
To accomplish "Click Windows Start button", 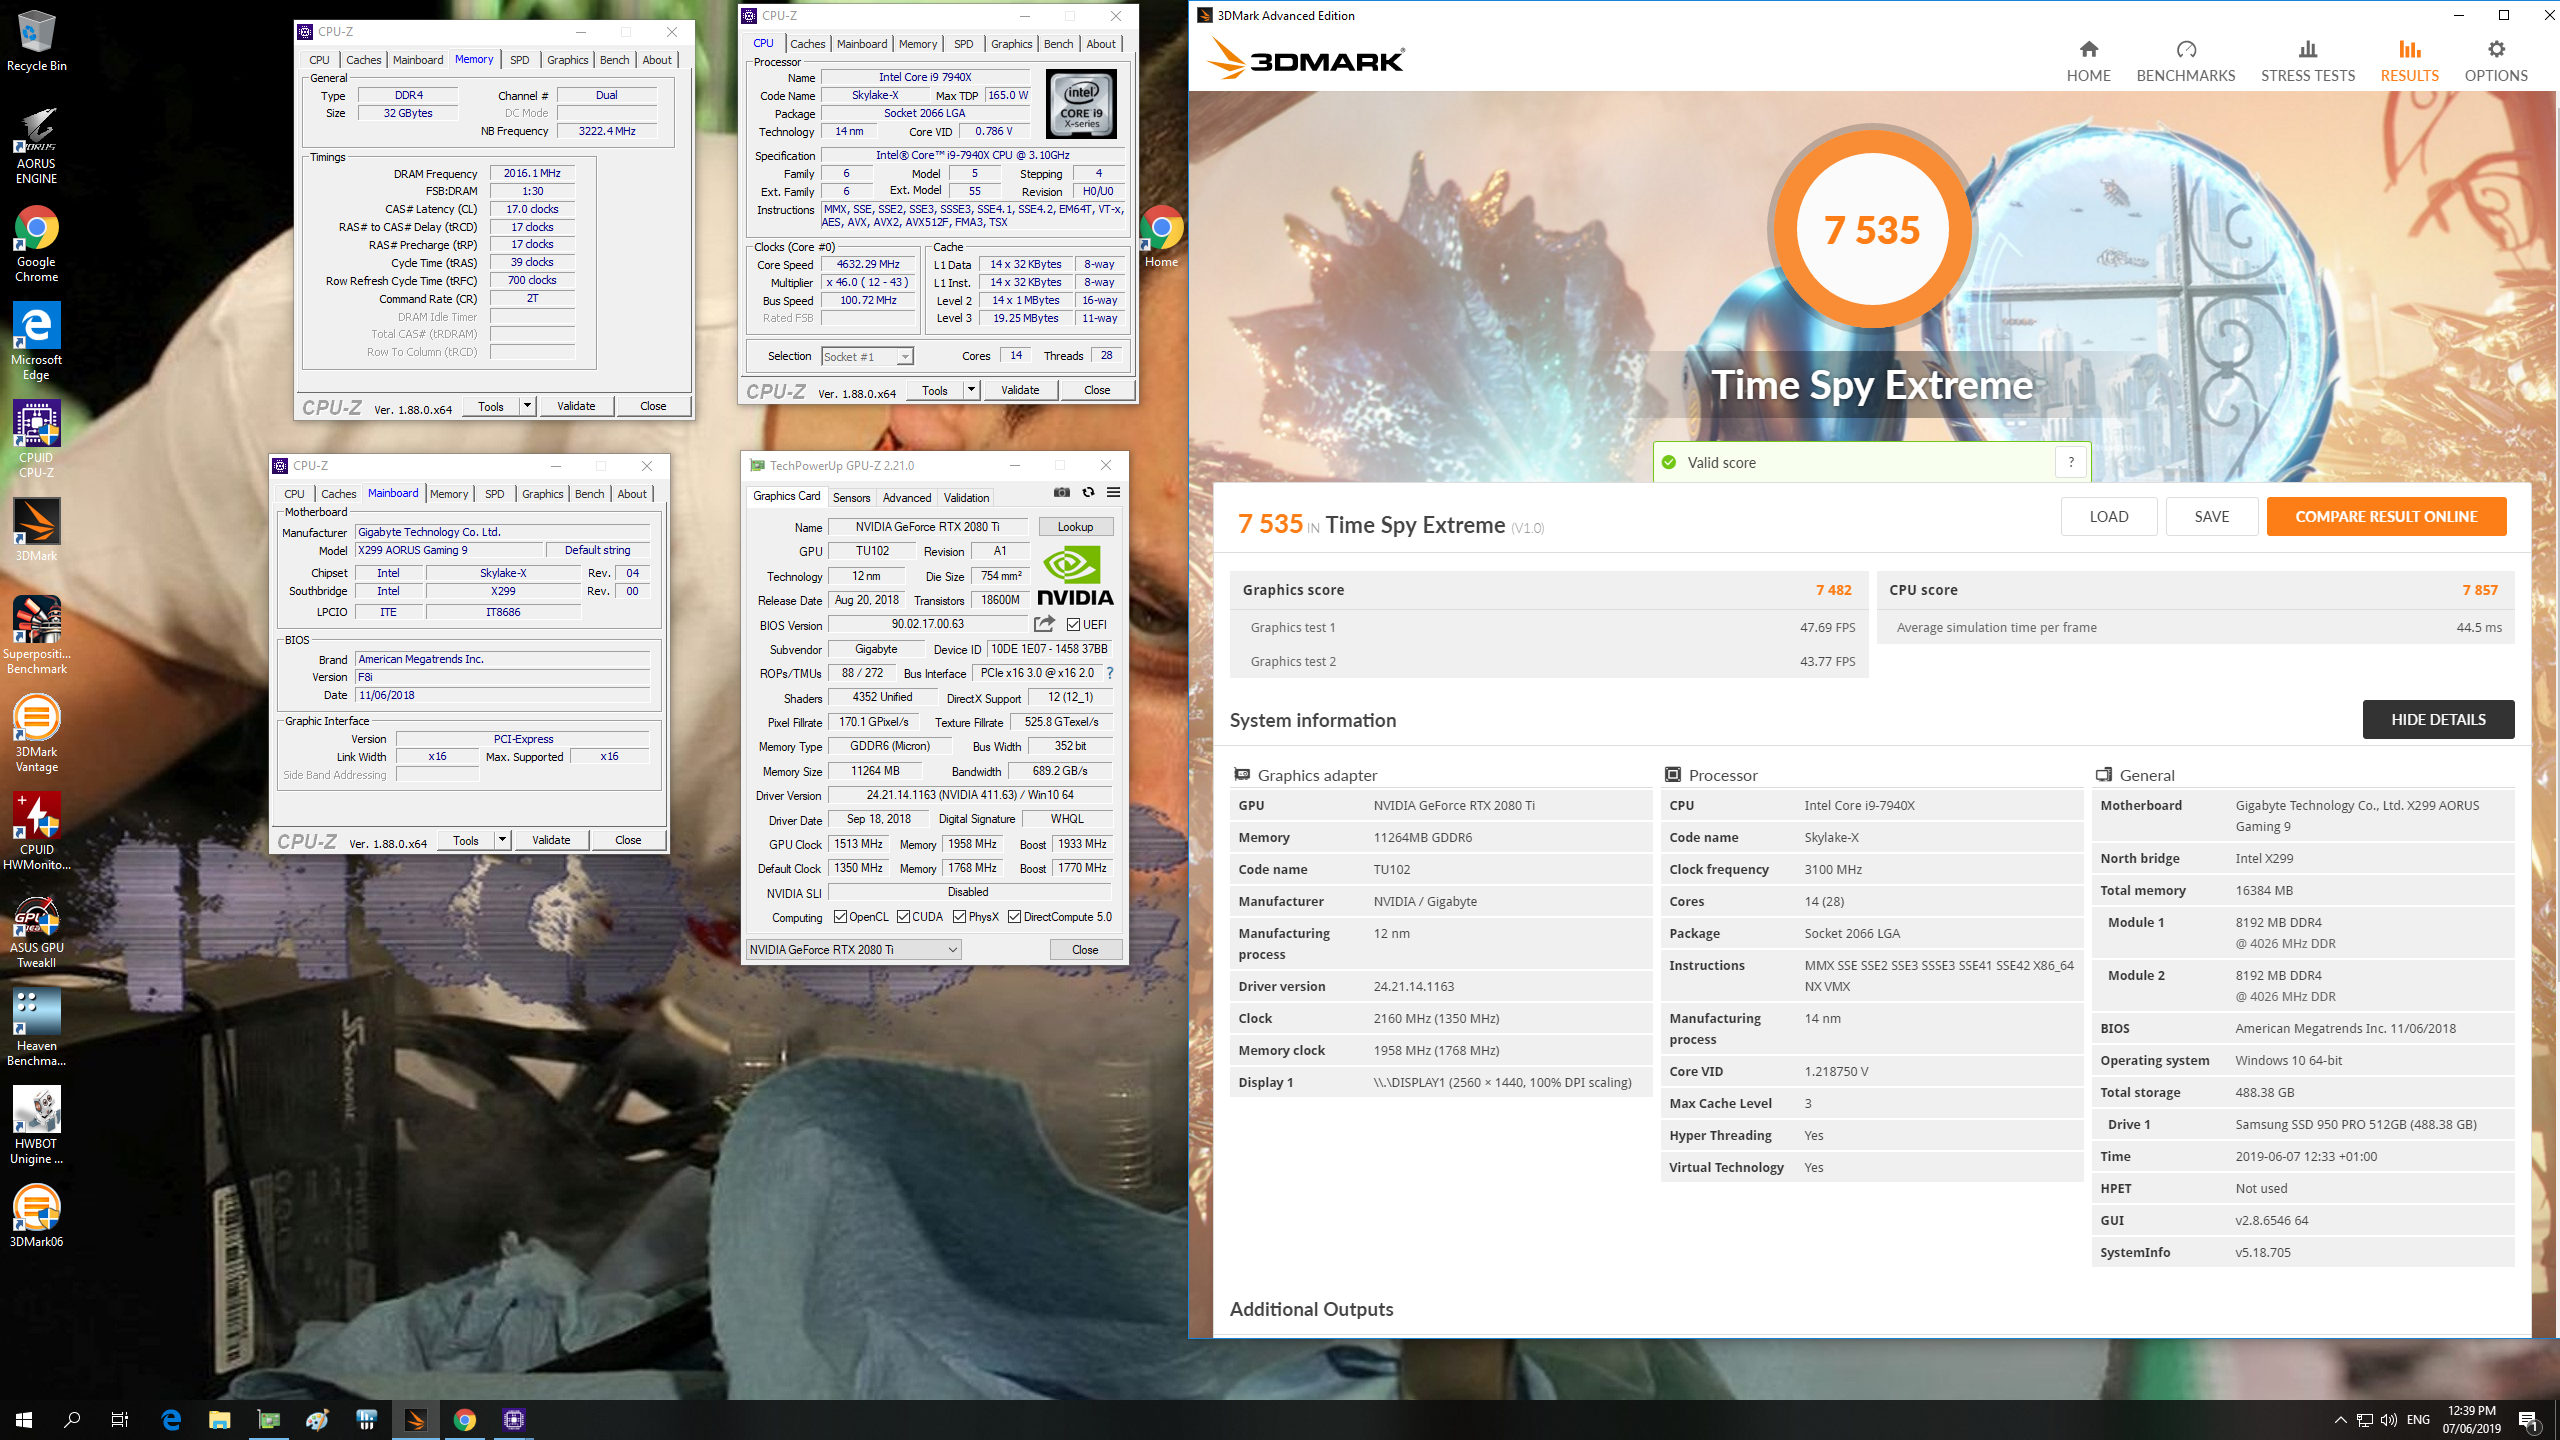I will 24,1419.
